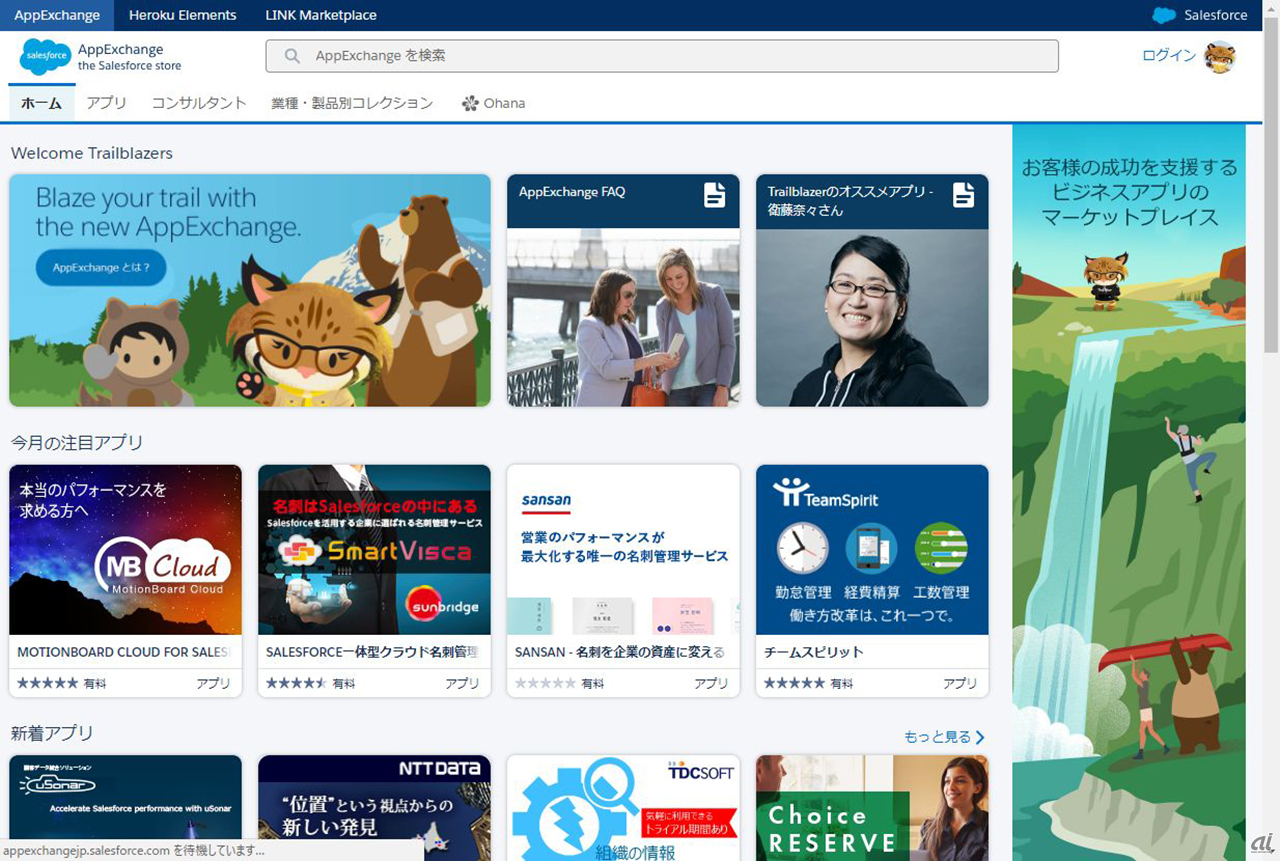Click the お客様の成功を支援する side banner

tap(1129, 492)
